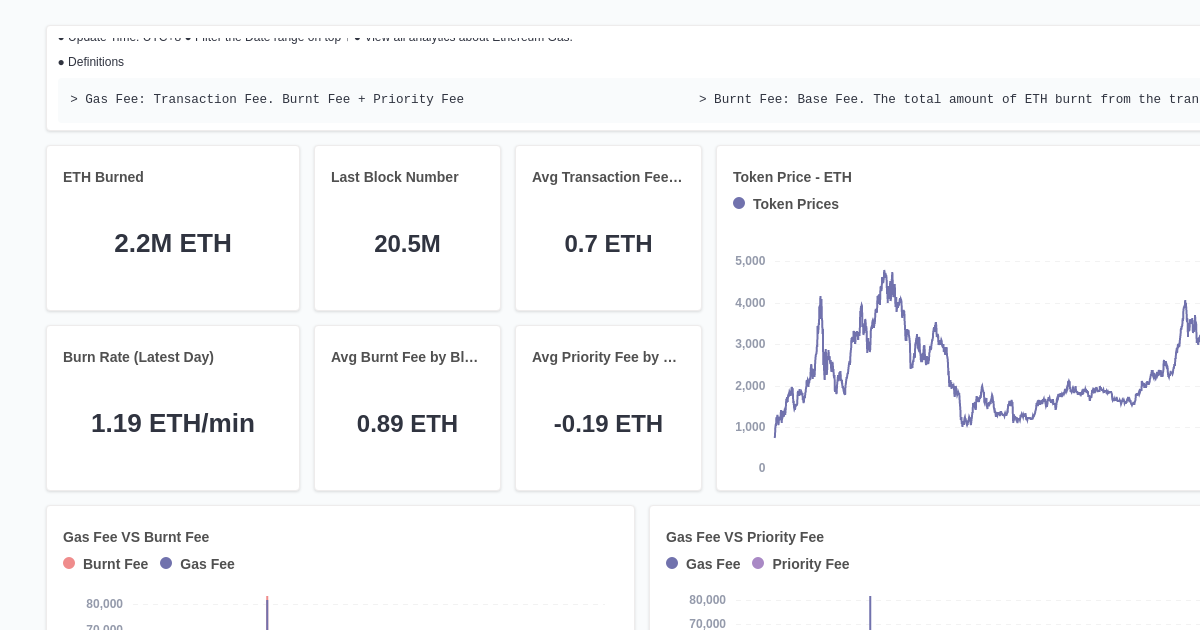The width and height of the screenshot is (1200, 630).
Task: Click the Gas Fee legend dot under Gas Fee VS Burnt Fee
Action: point(166,563)
